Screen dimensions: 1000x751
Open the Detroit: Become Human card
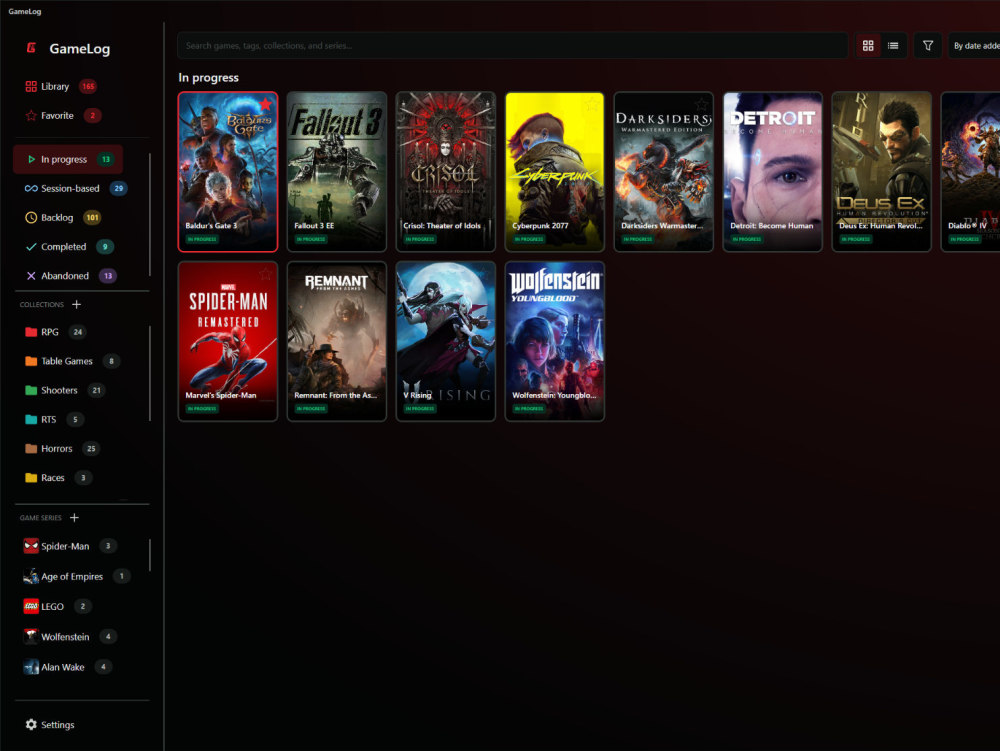773,171
